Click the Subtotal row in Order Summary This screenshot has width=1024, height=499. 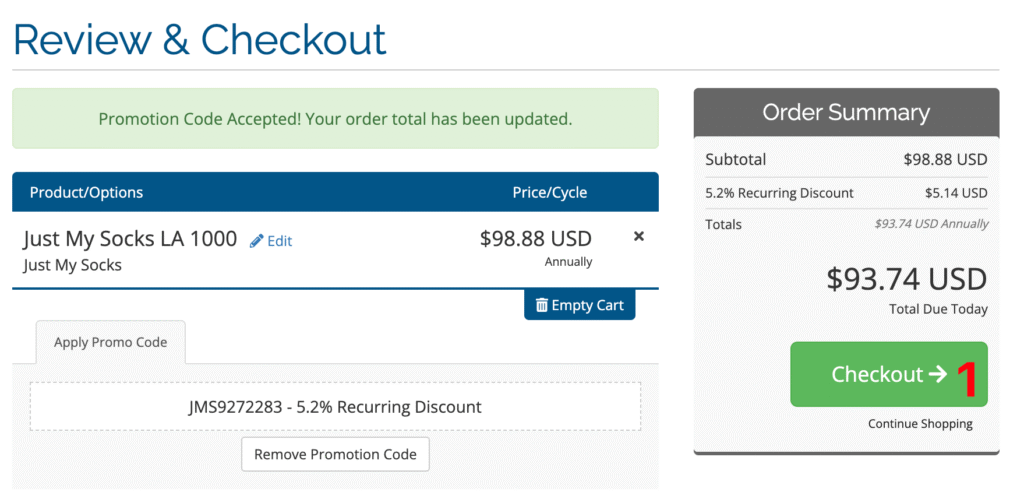(x=846, y=159)
